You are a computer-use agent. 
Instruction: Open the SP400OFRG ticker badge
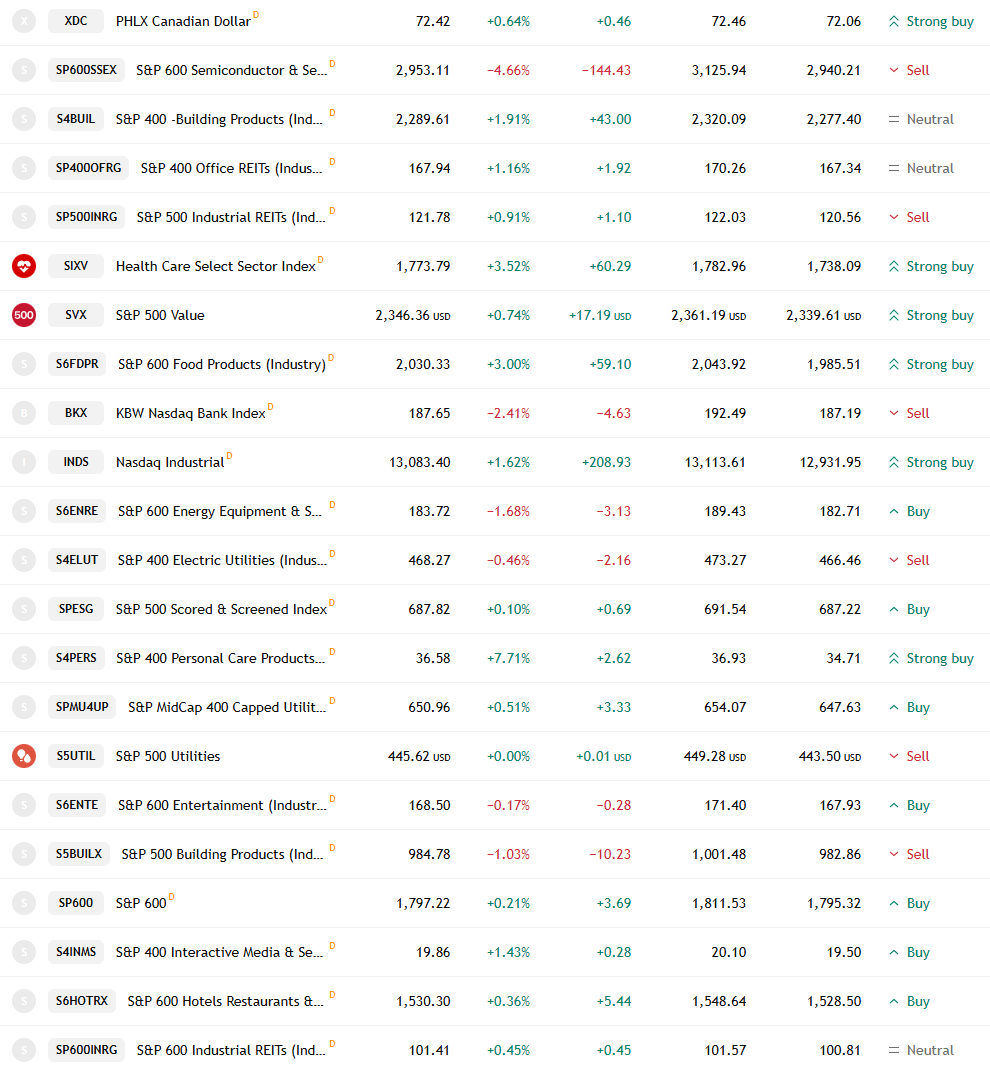88,168
